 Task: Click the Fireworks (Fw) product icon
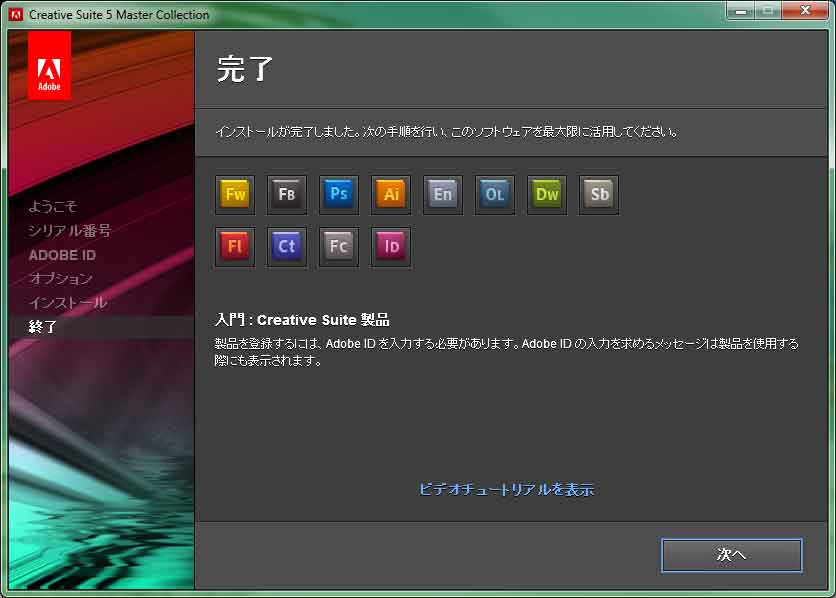pyautogui.click(x=235, y=195)
